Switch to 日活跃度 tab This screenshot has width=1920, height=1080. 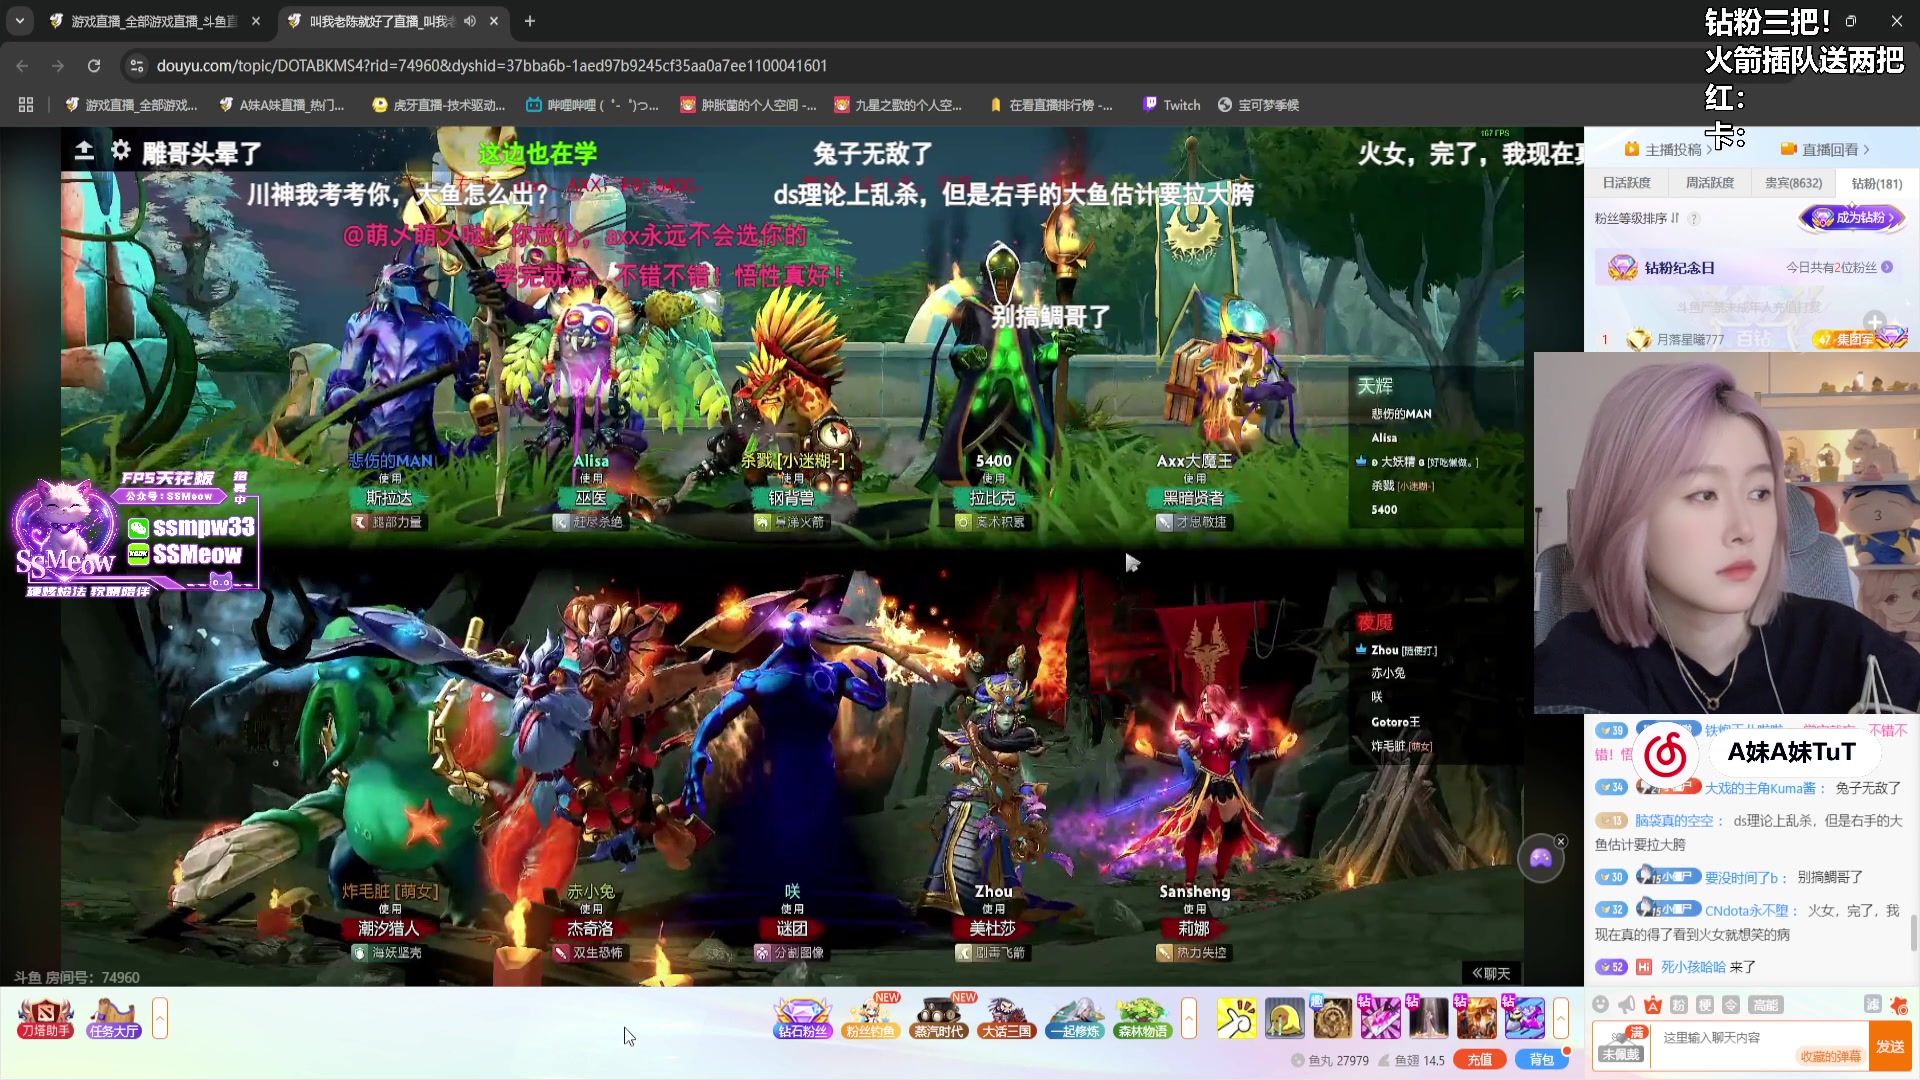click(1627, 183)
